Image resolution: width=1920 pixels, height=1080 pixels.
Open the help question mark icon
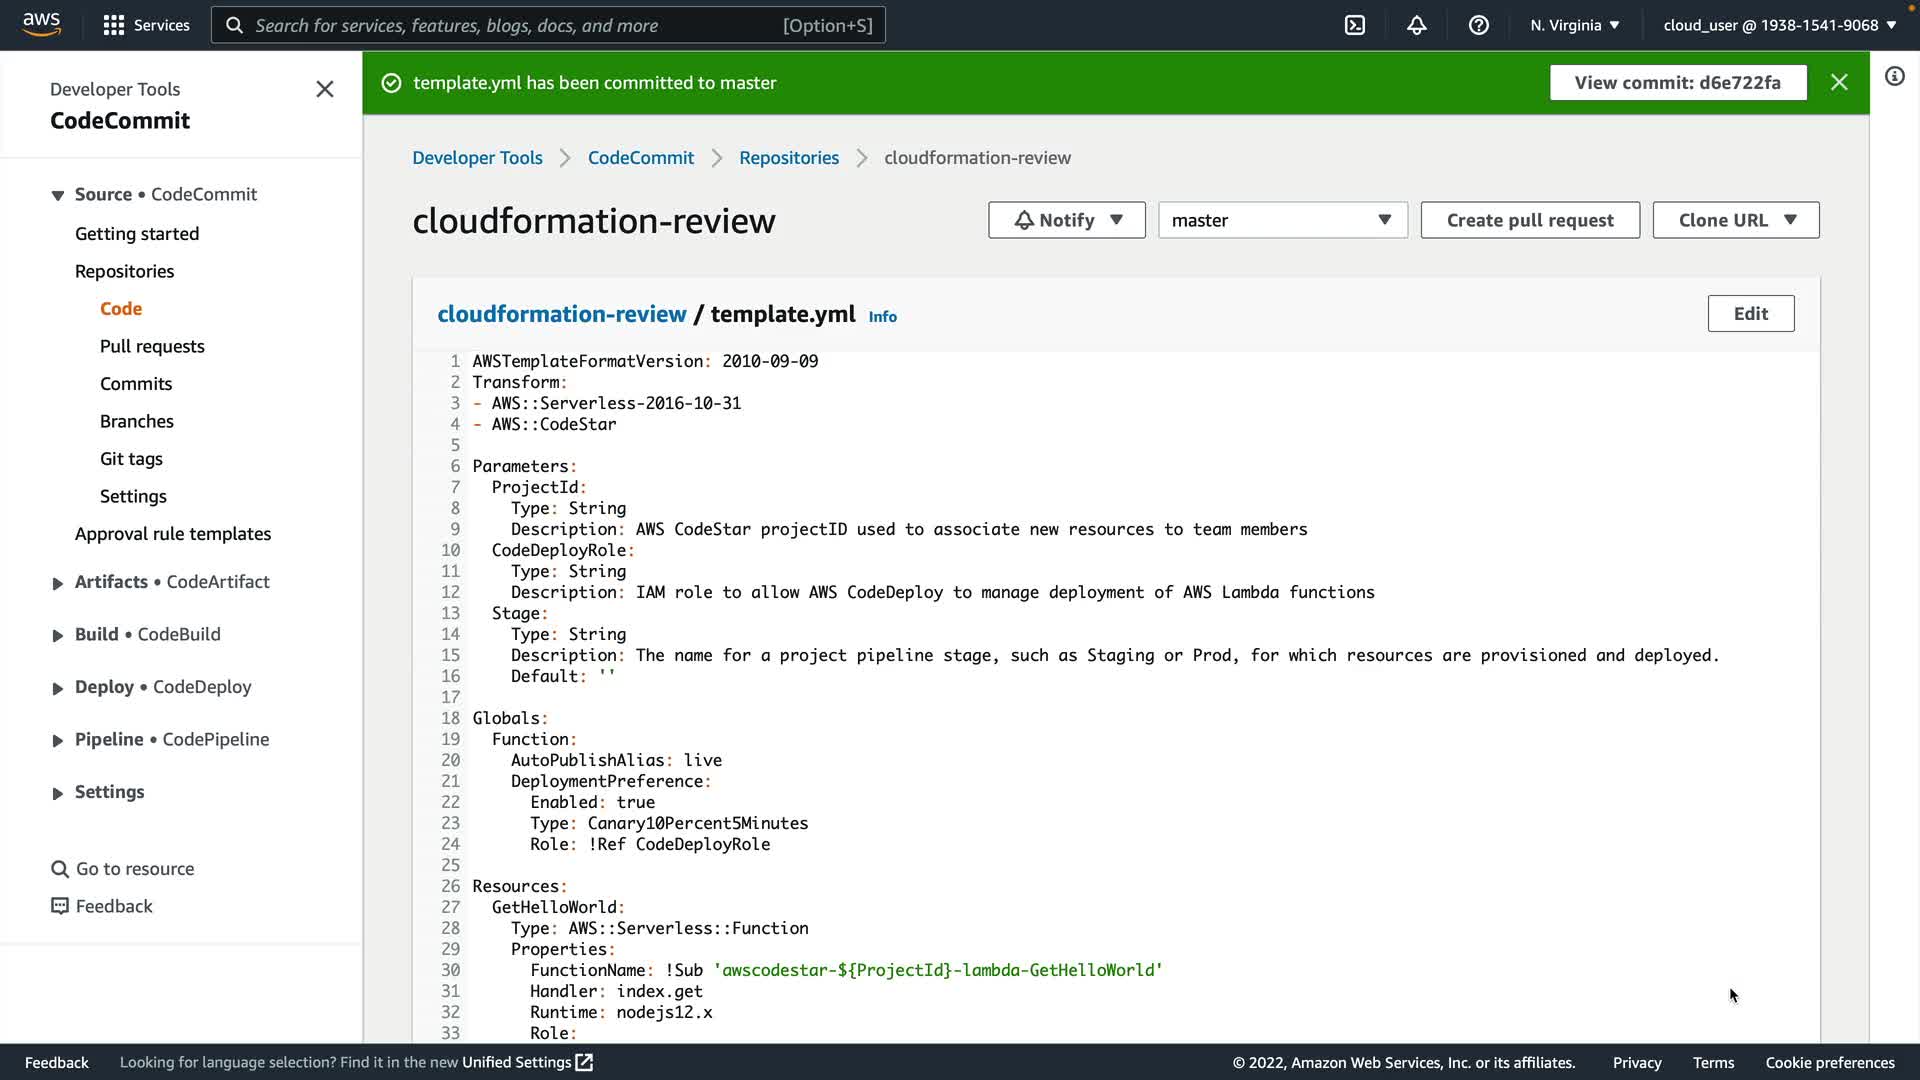(1479, 25)
